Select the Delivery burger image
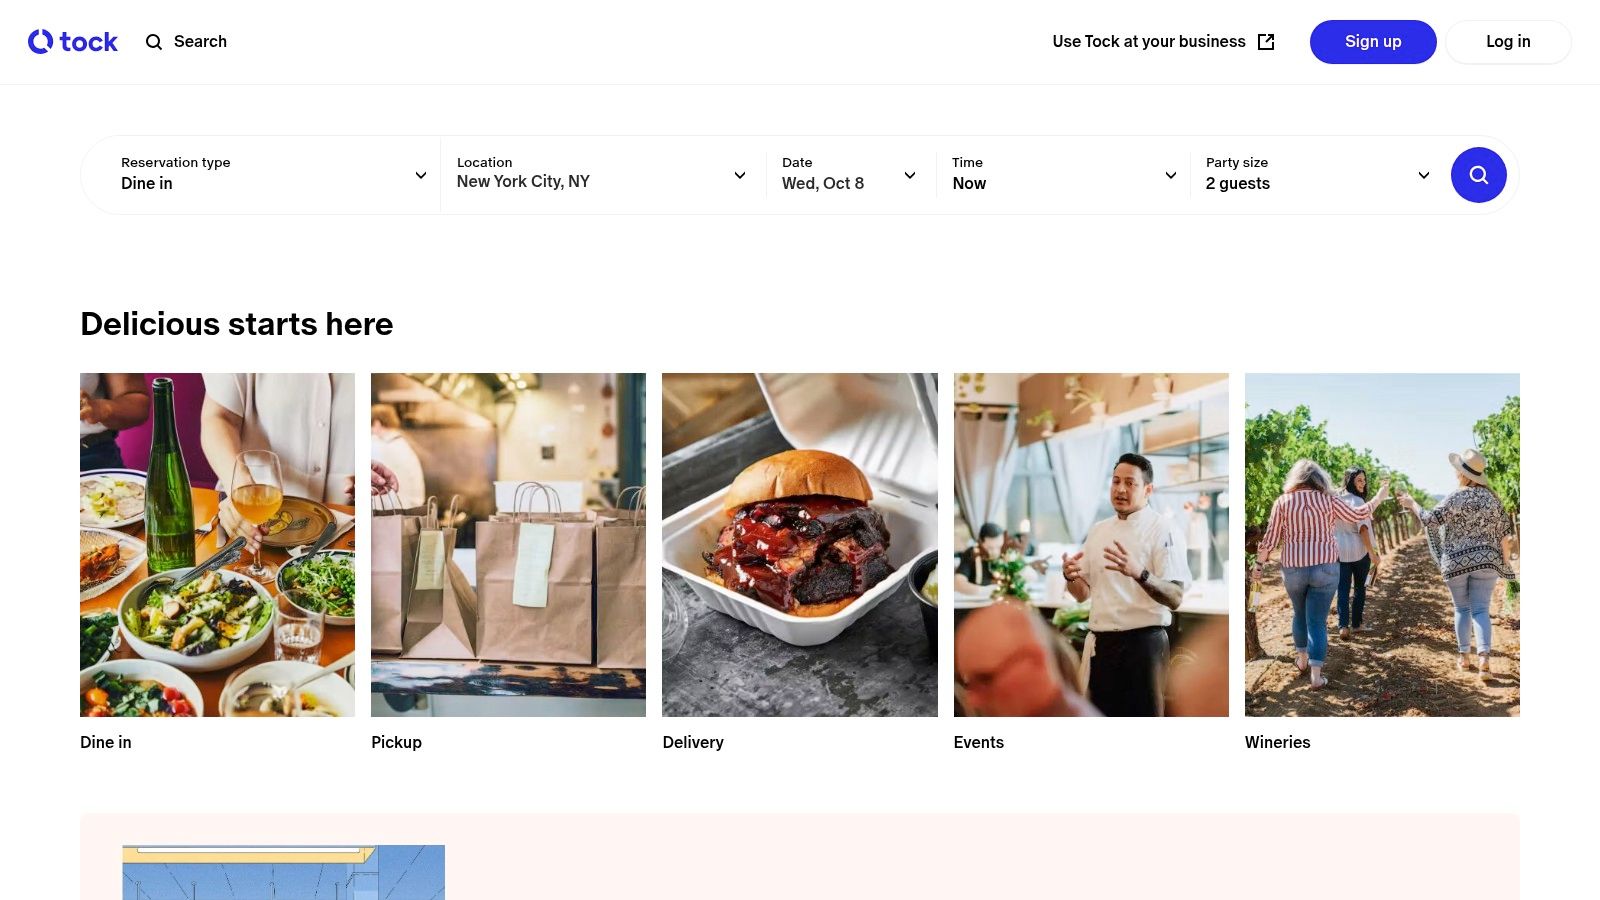 tap(800, 545)
